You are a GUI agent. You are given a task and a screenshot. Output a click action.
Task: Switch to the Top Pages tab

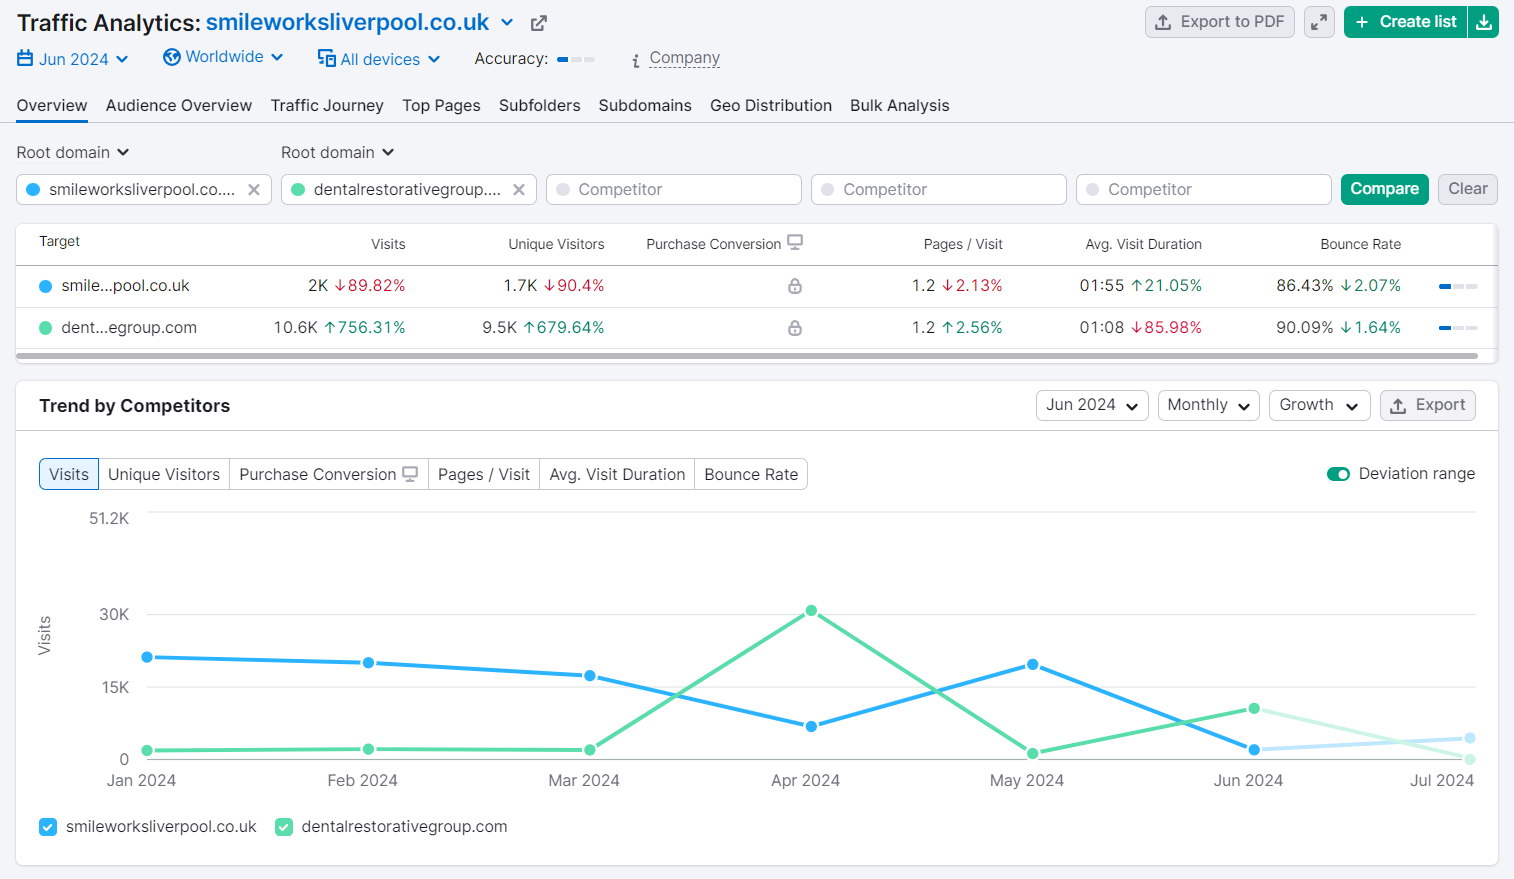441,105
